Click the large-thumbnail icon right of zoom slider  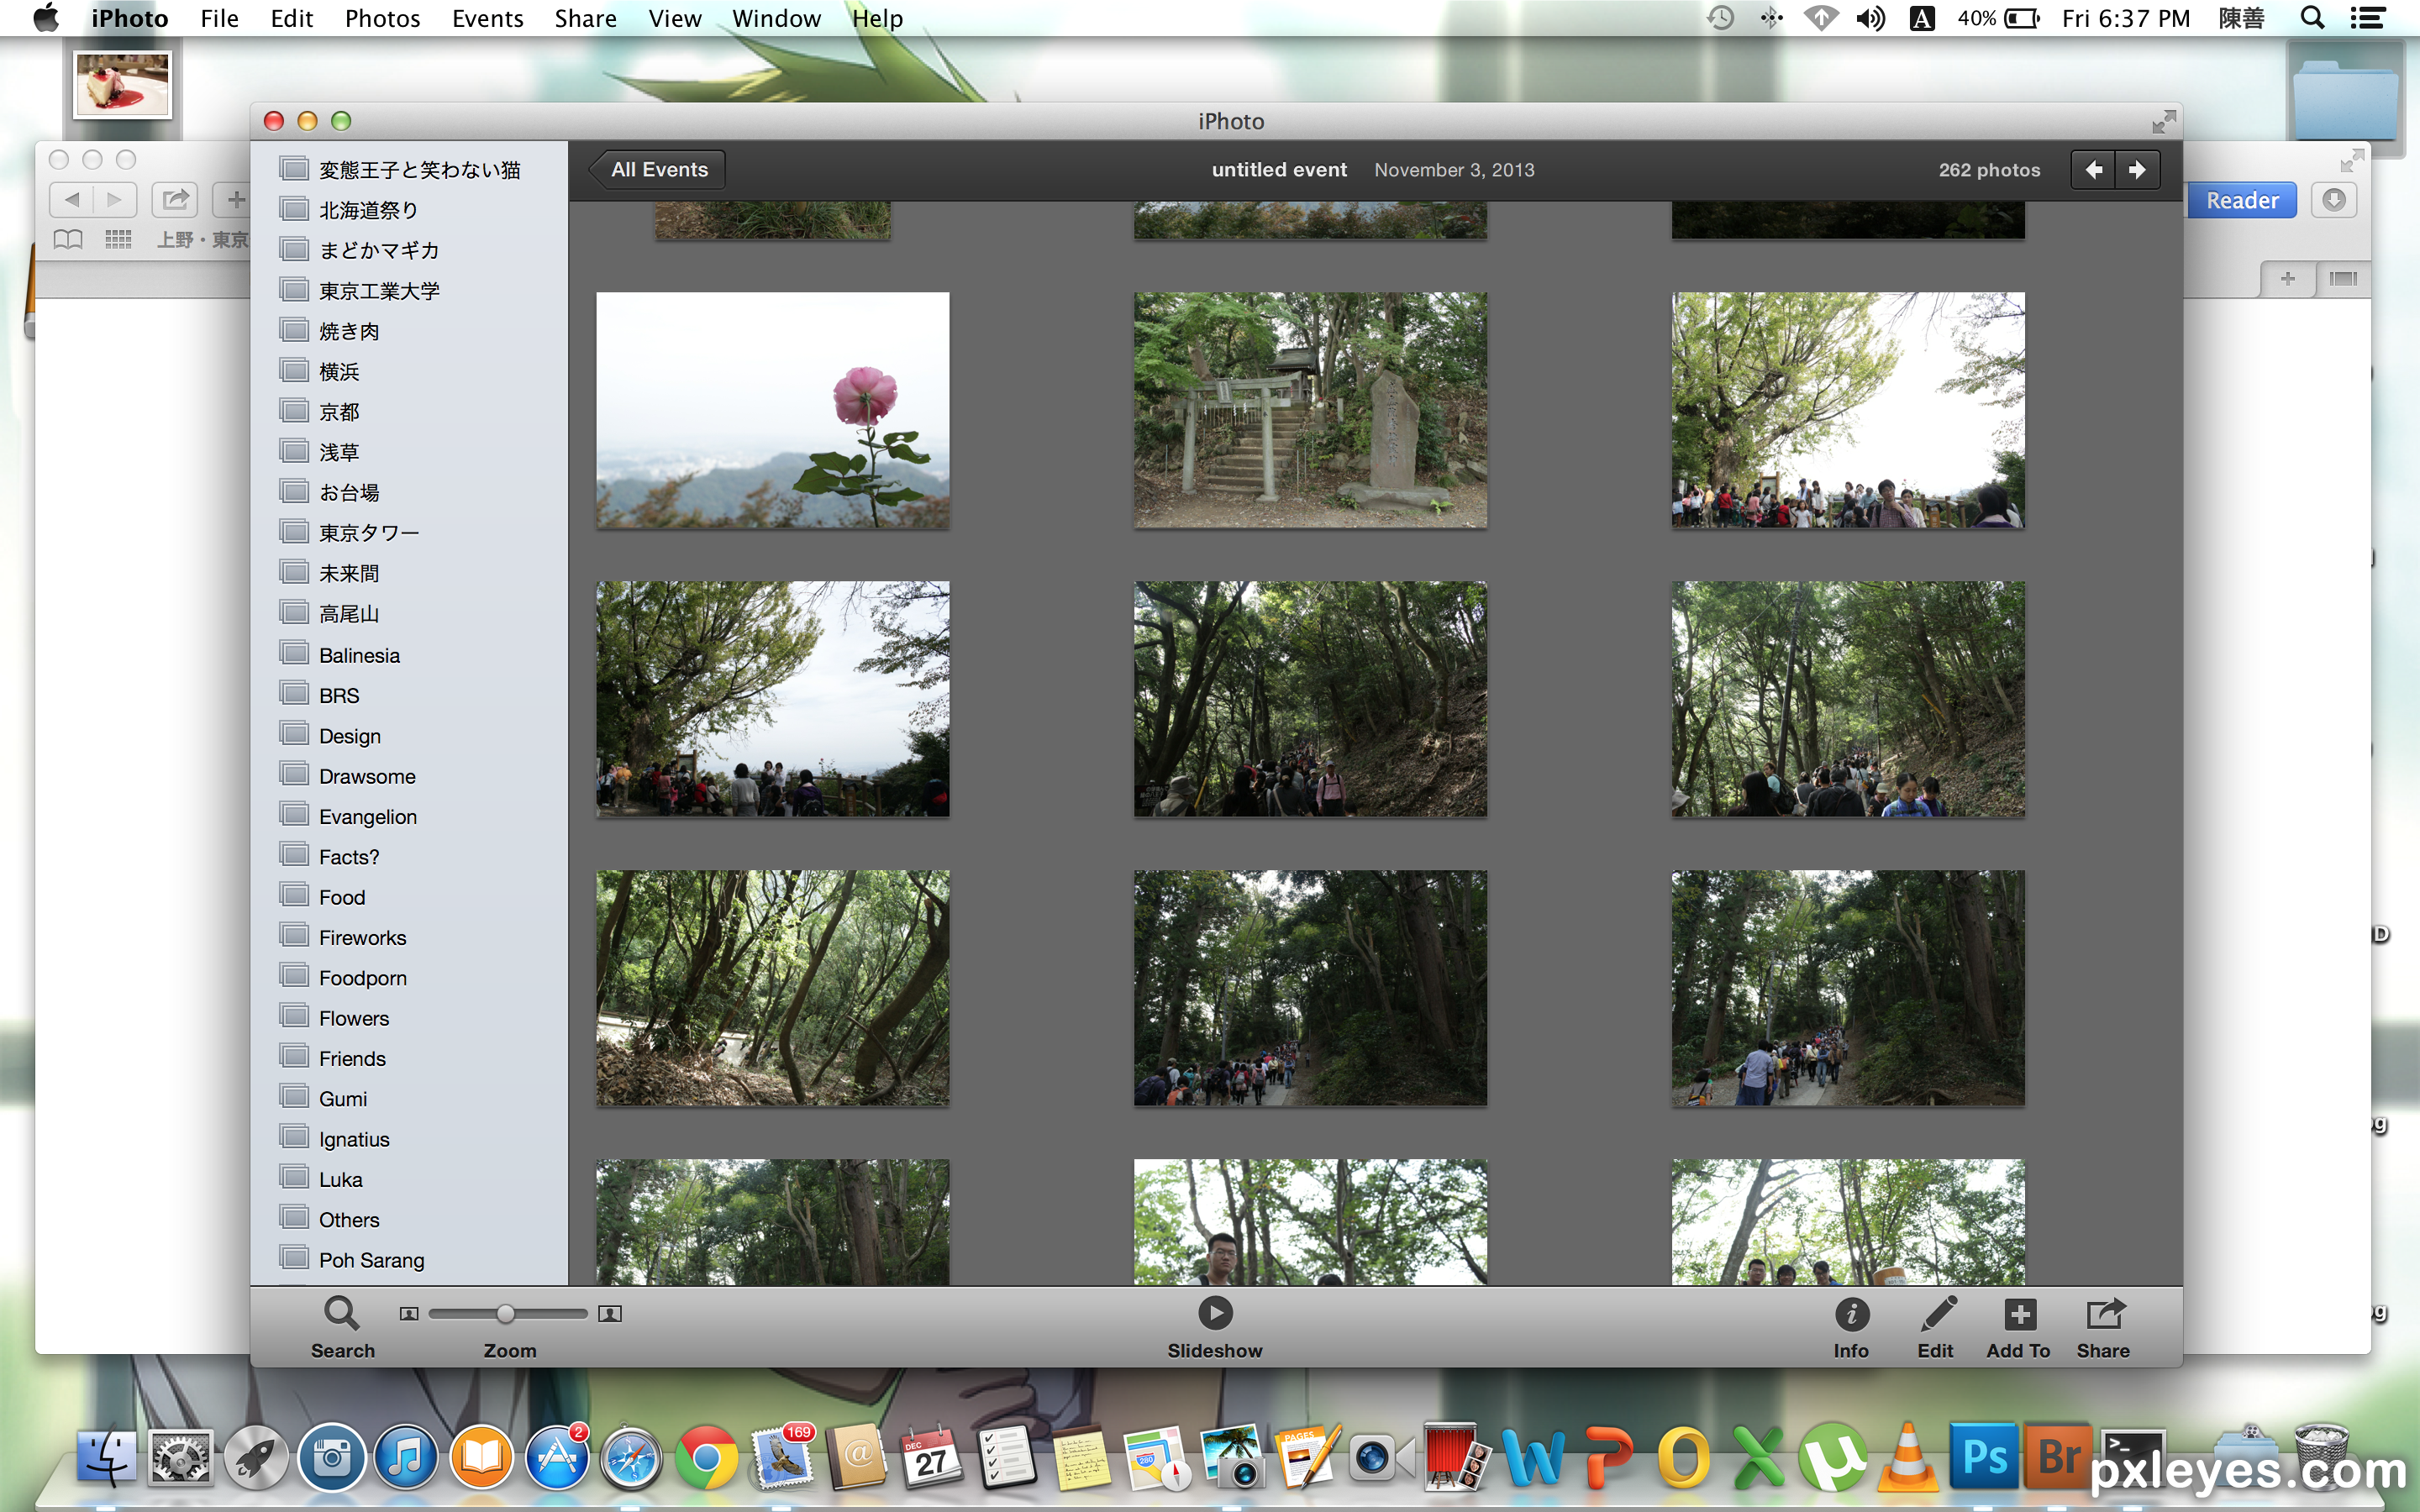pos(610,1314)
